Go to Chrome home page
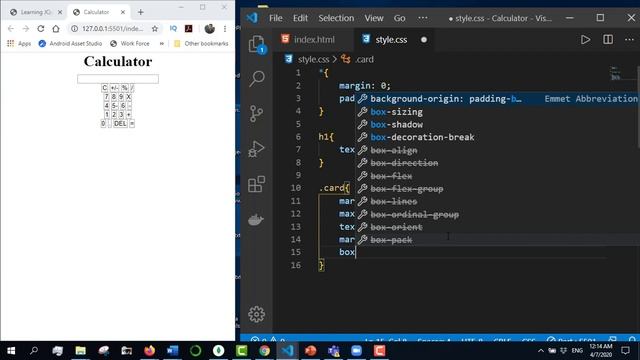Screen dimensions: 640x360 pos(56,29)
